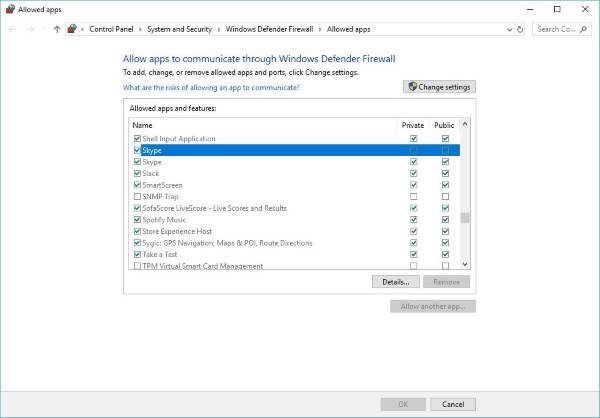The width and height of the screenshot is (600, 418).
Task: Toggle Spotify Music Public checkbox
Action: (x=445, y=220)
